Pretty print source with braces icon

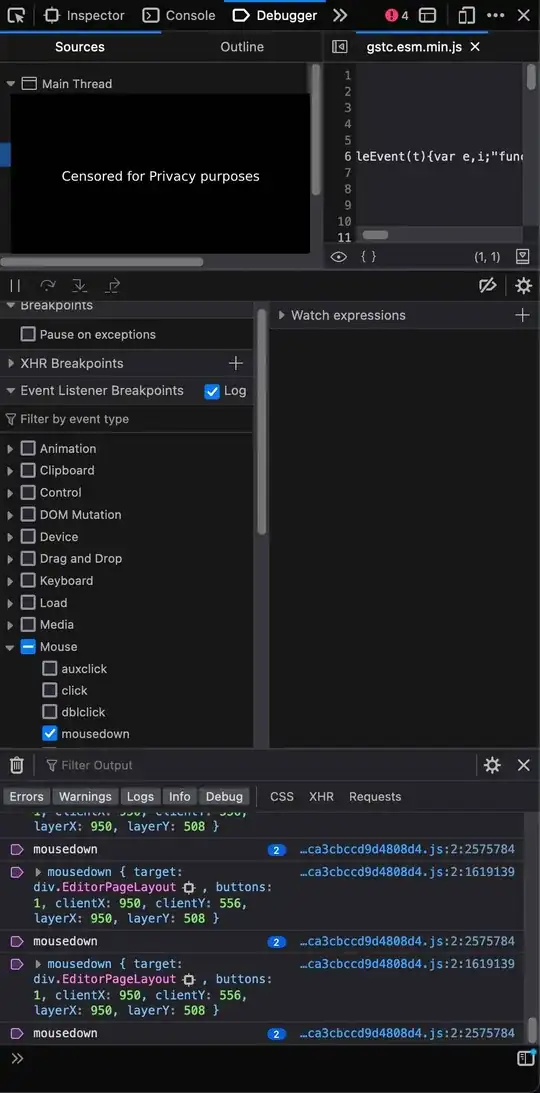(369, 257)
